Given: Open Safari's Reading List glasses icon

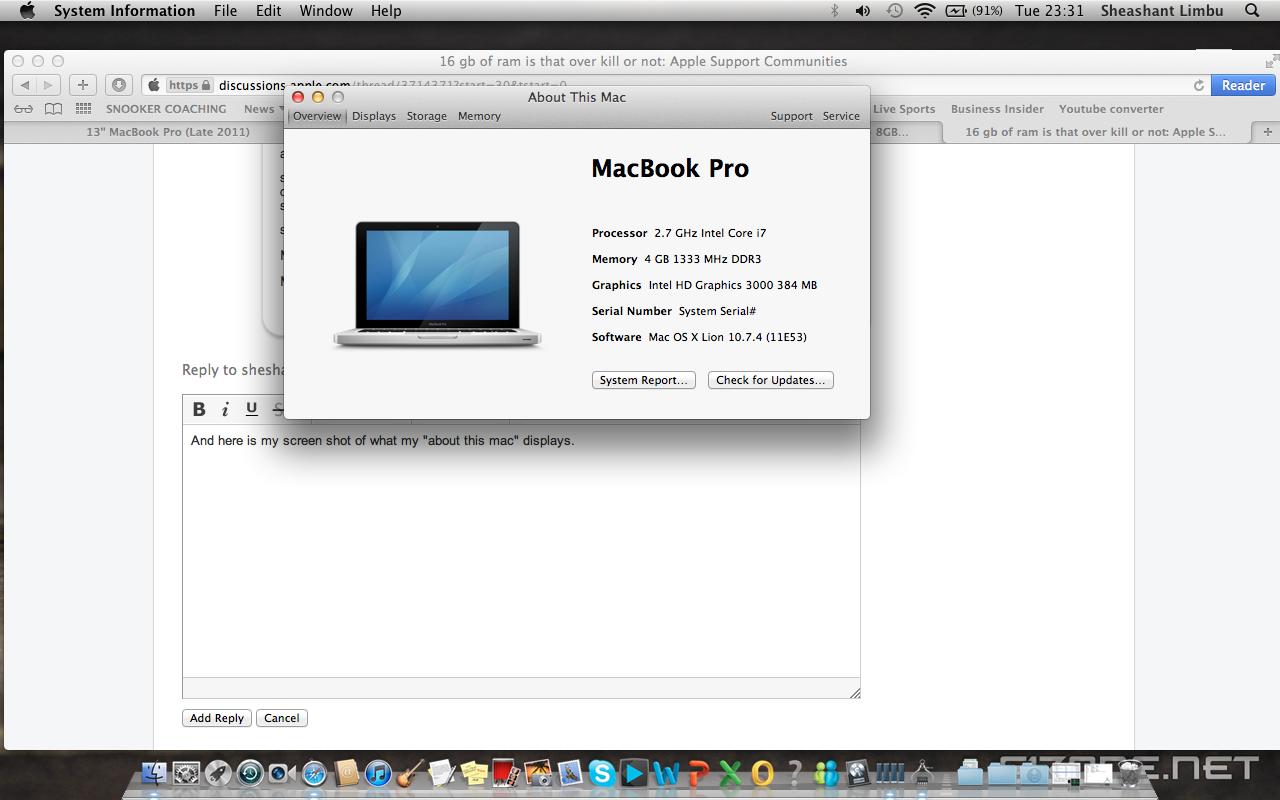Looking at the screenshot, I should coord(24,109).
